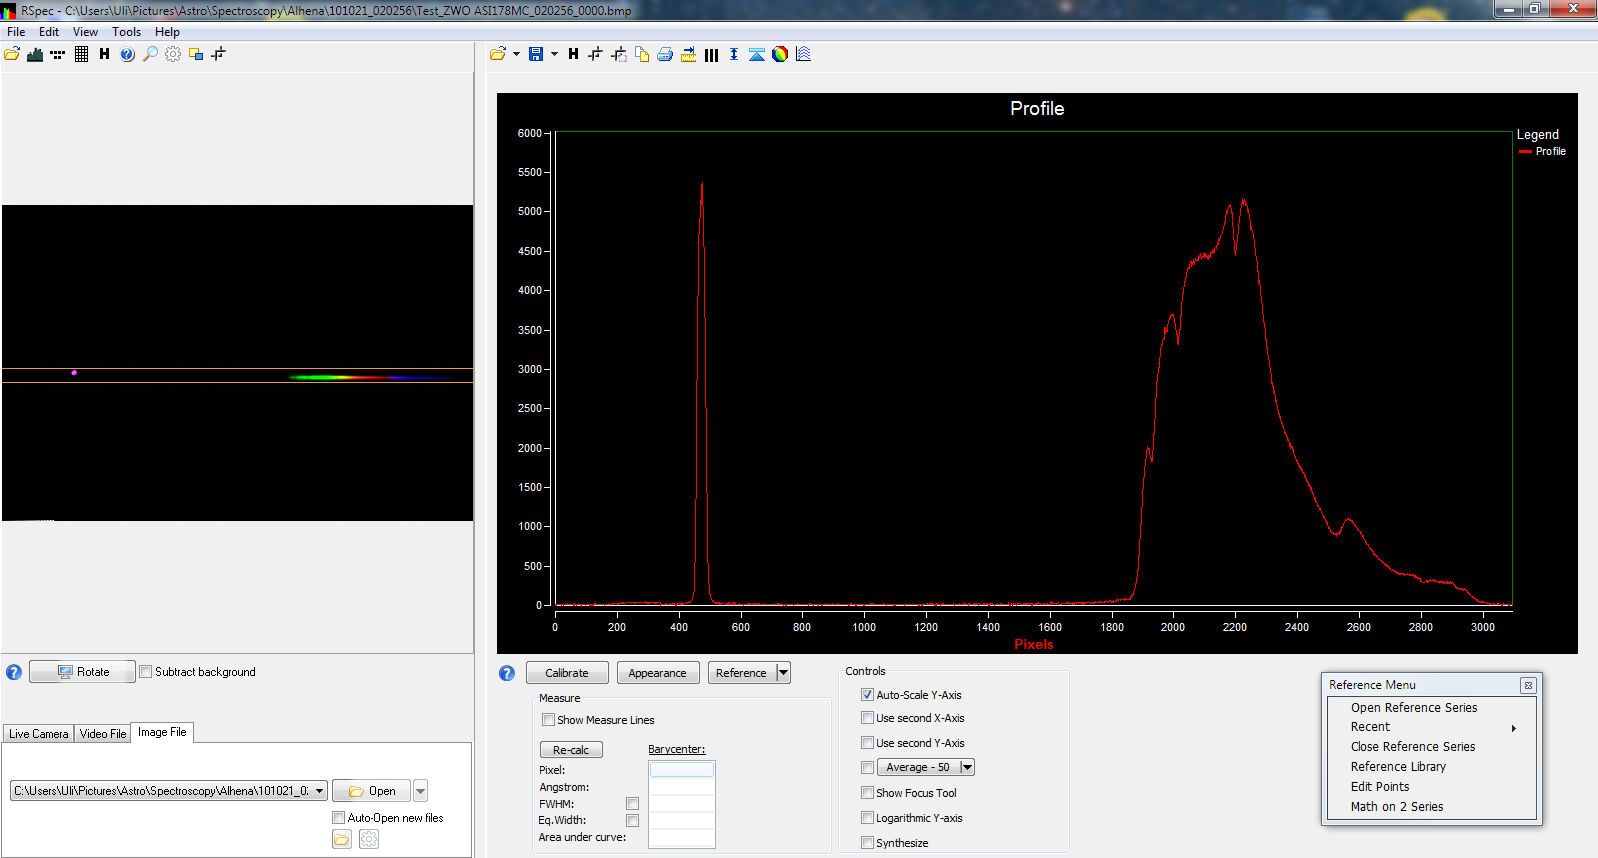Tick the Logarithmic Y-axis checkbox
The width and height of the screenshot is (1598, 858).
pos(867,818)
